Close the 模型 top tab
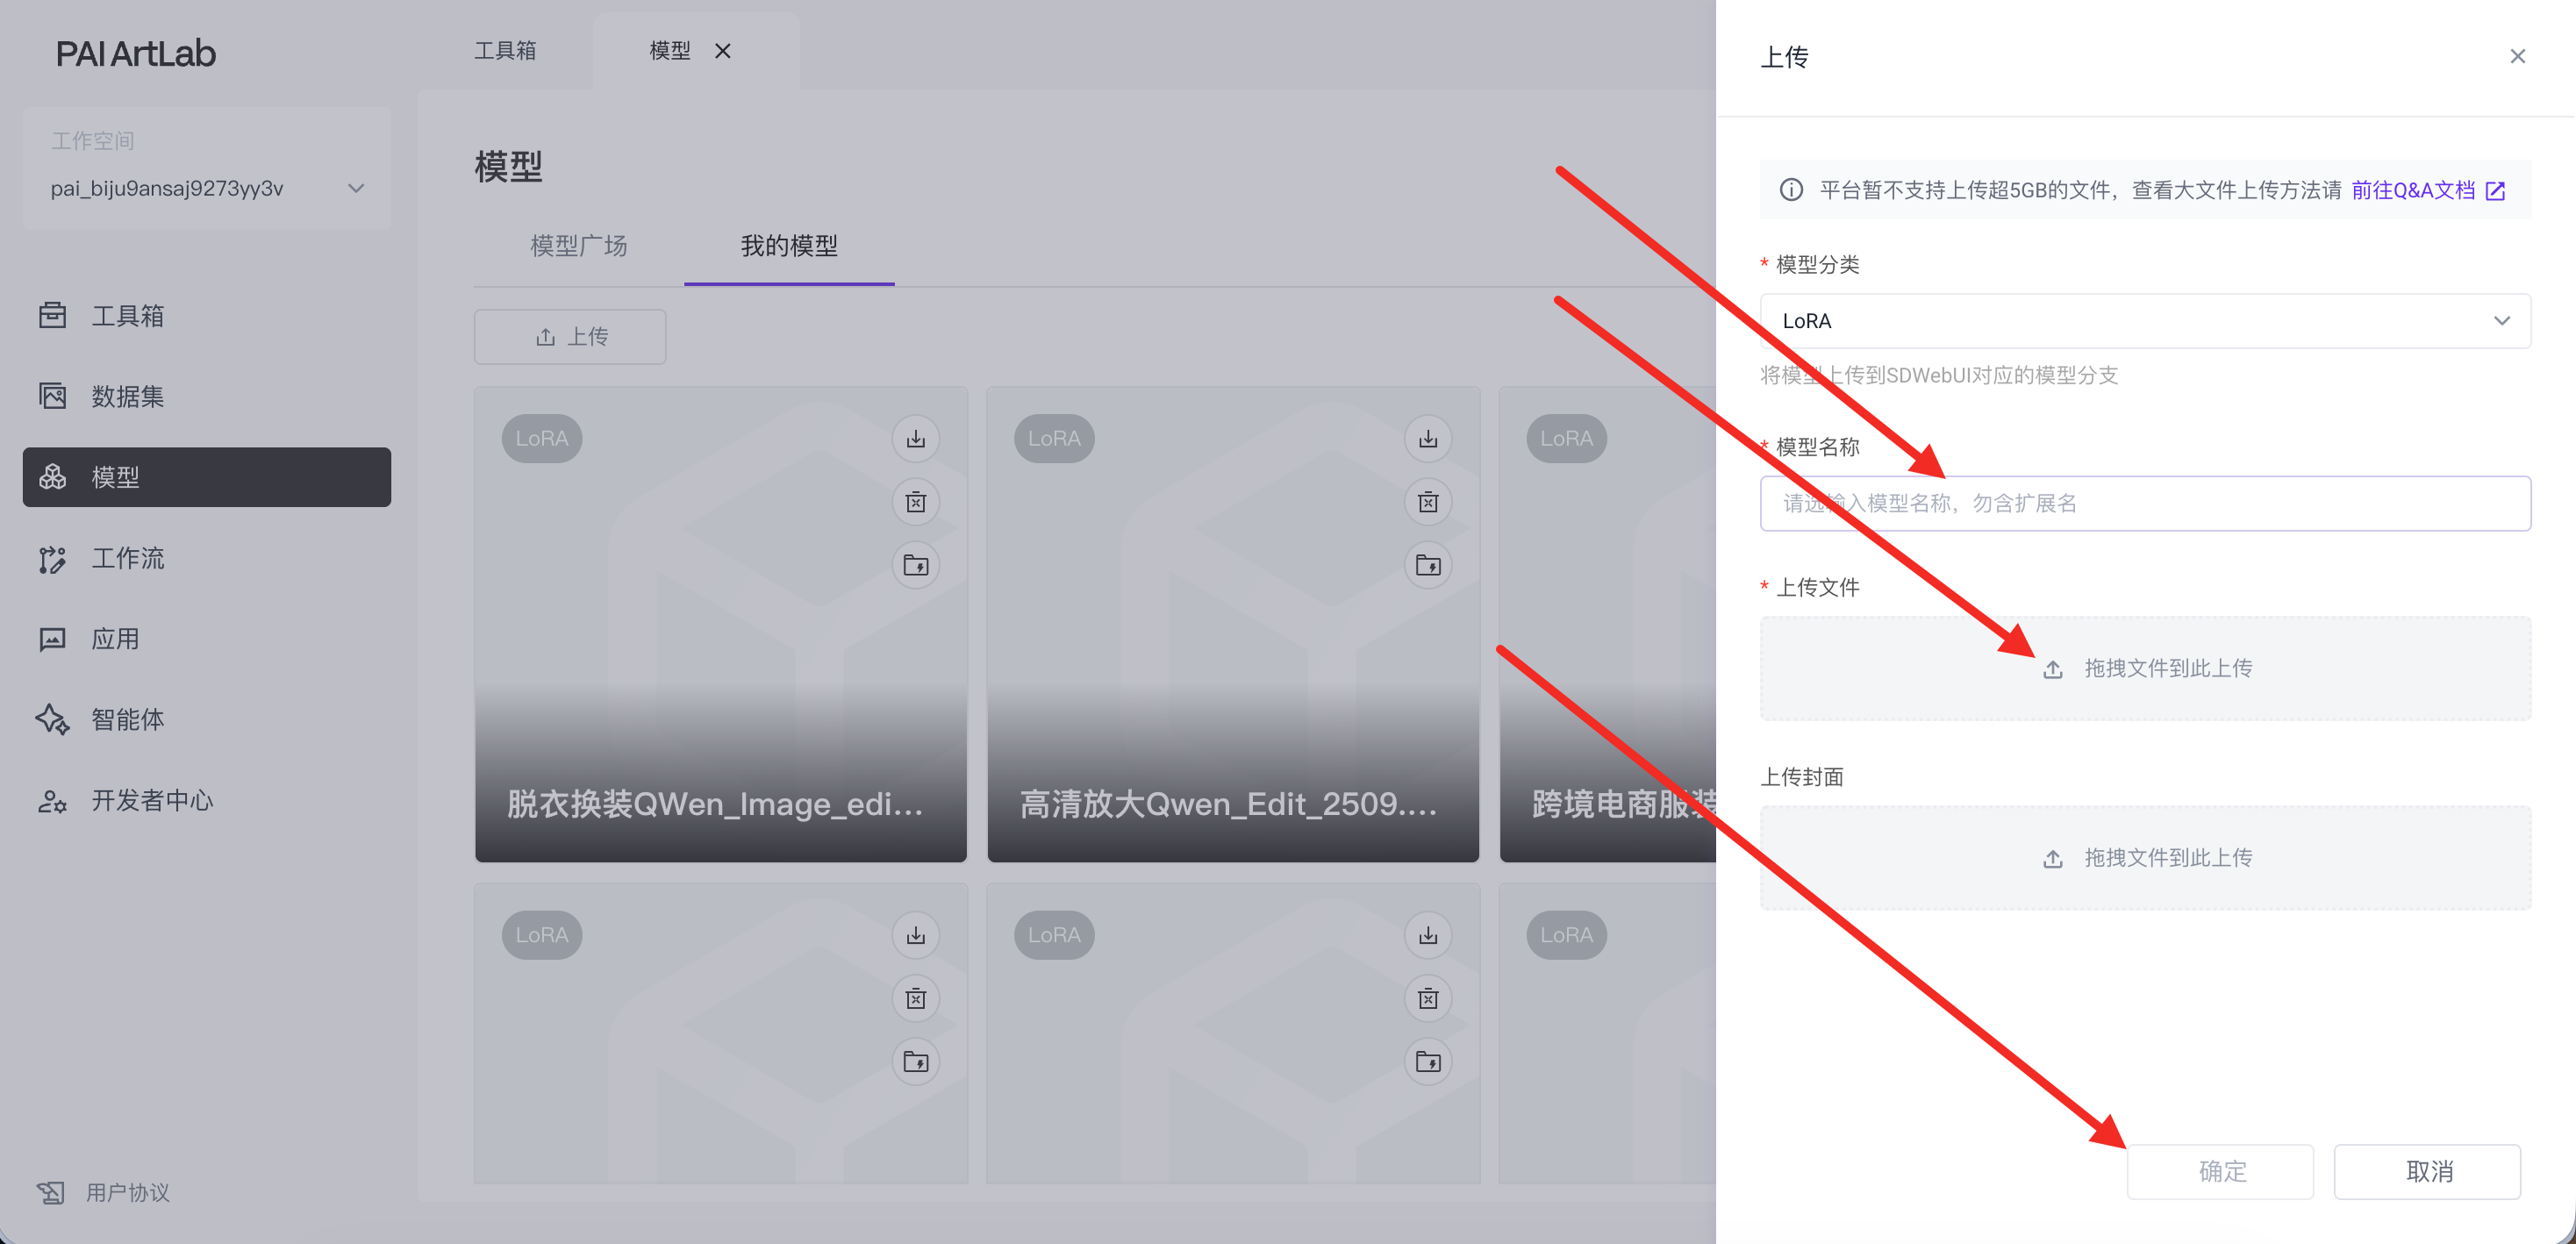 [723, 51]
